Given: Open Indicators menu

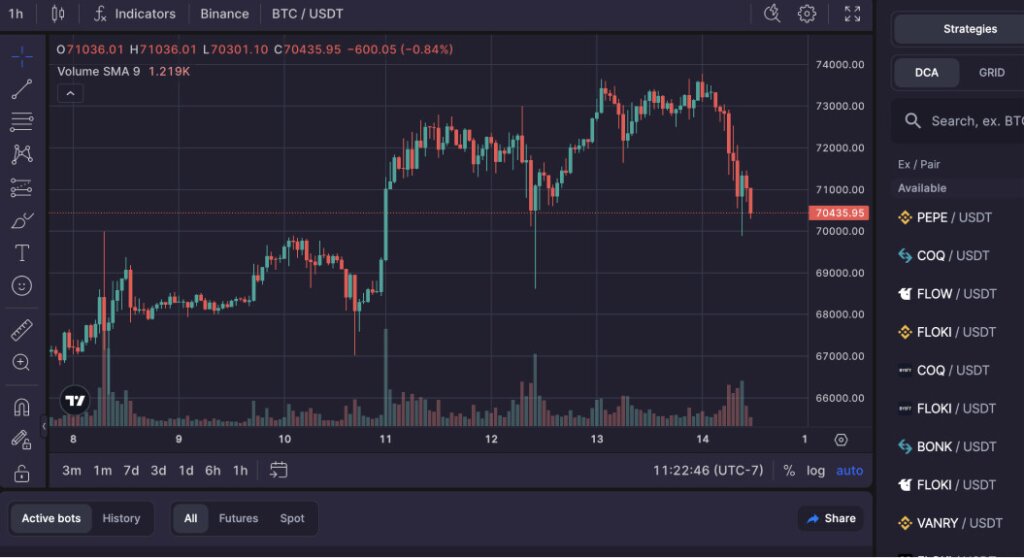Looking at the screenshot, I should [x=135, y=13].
